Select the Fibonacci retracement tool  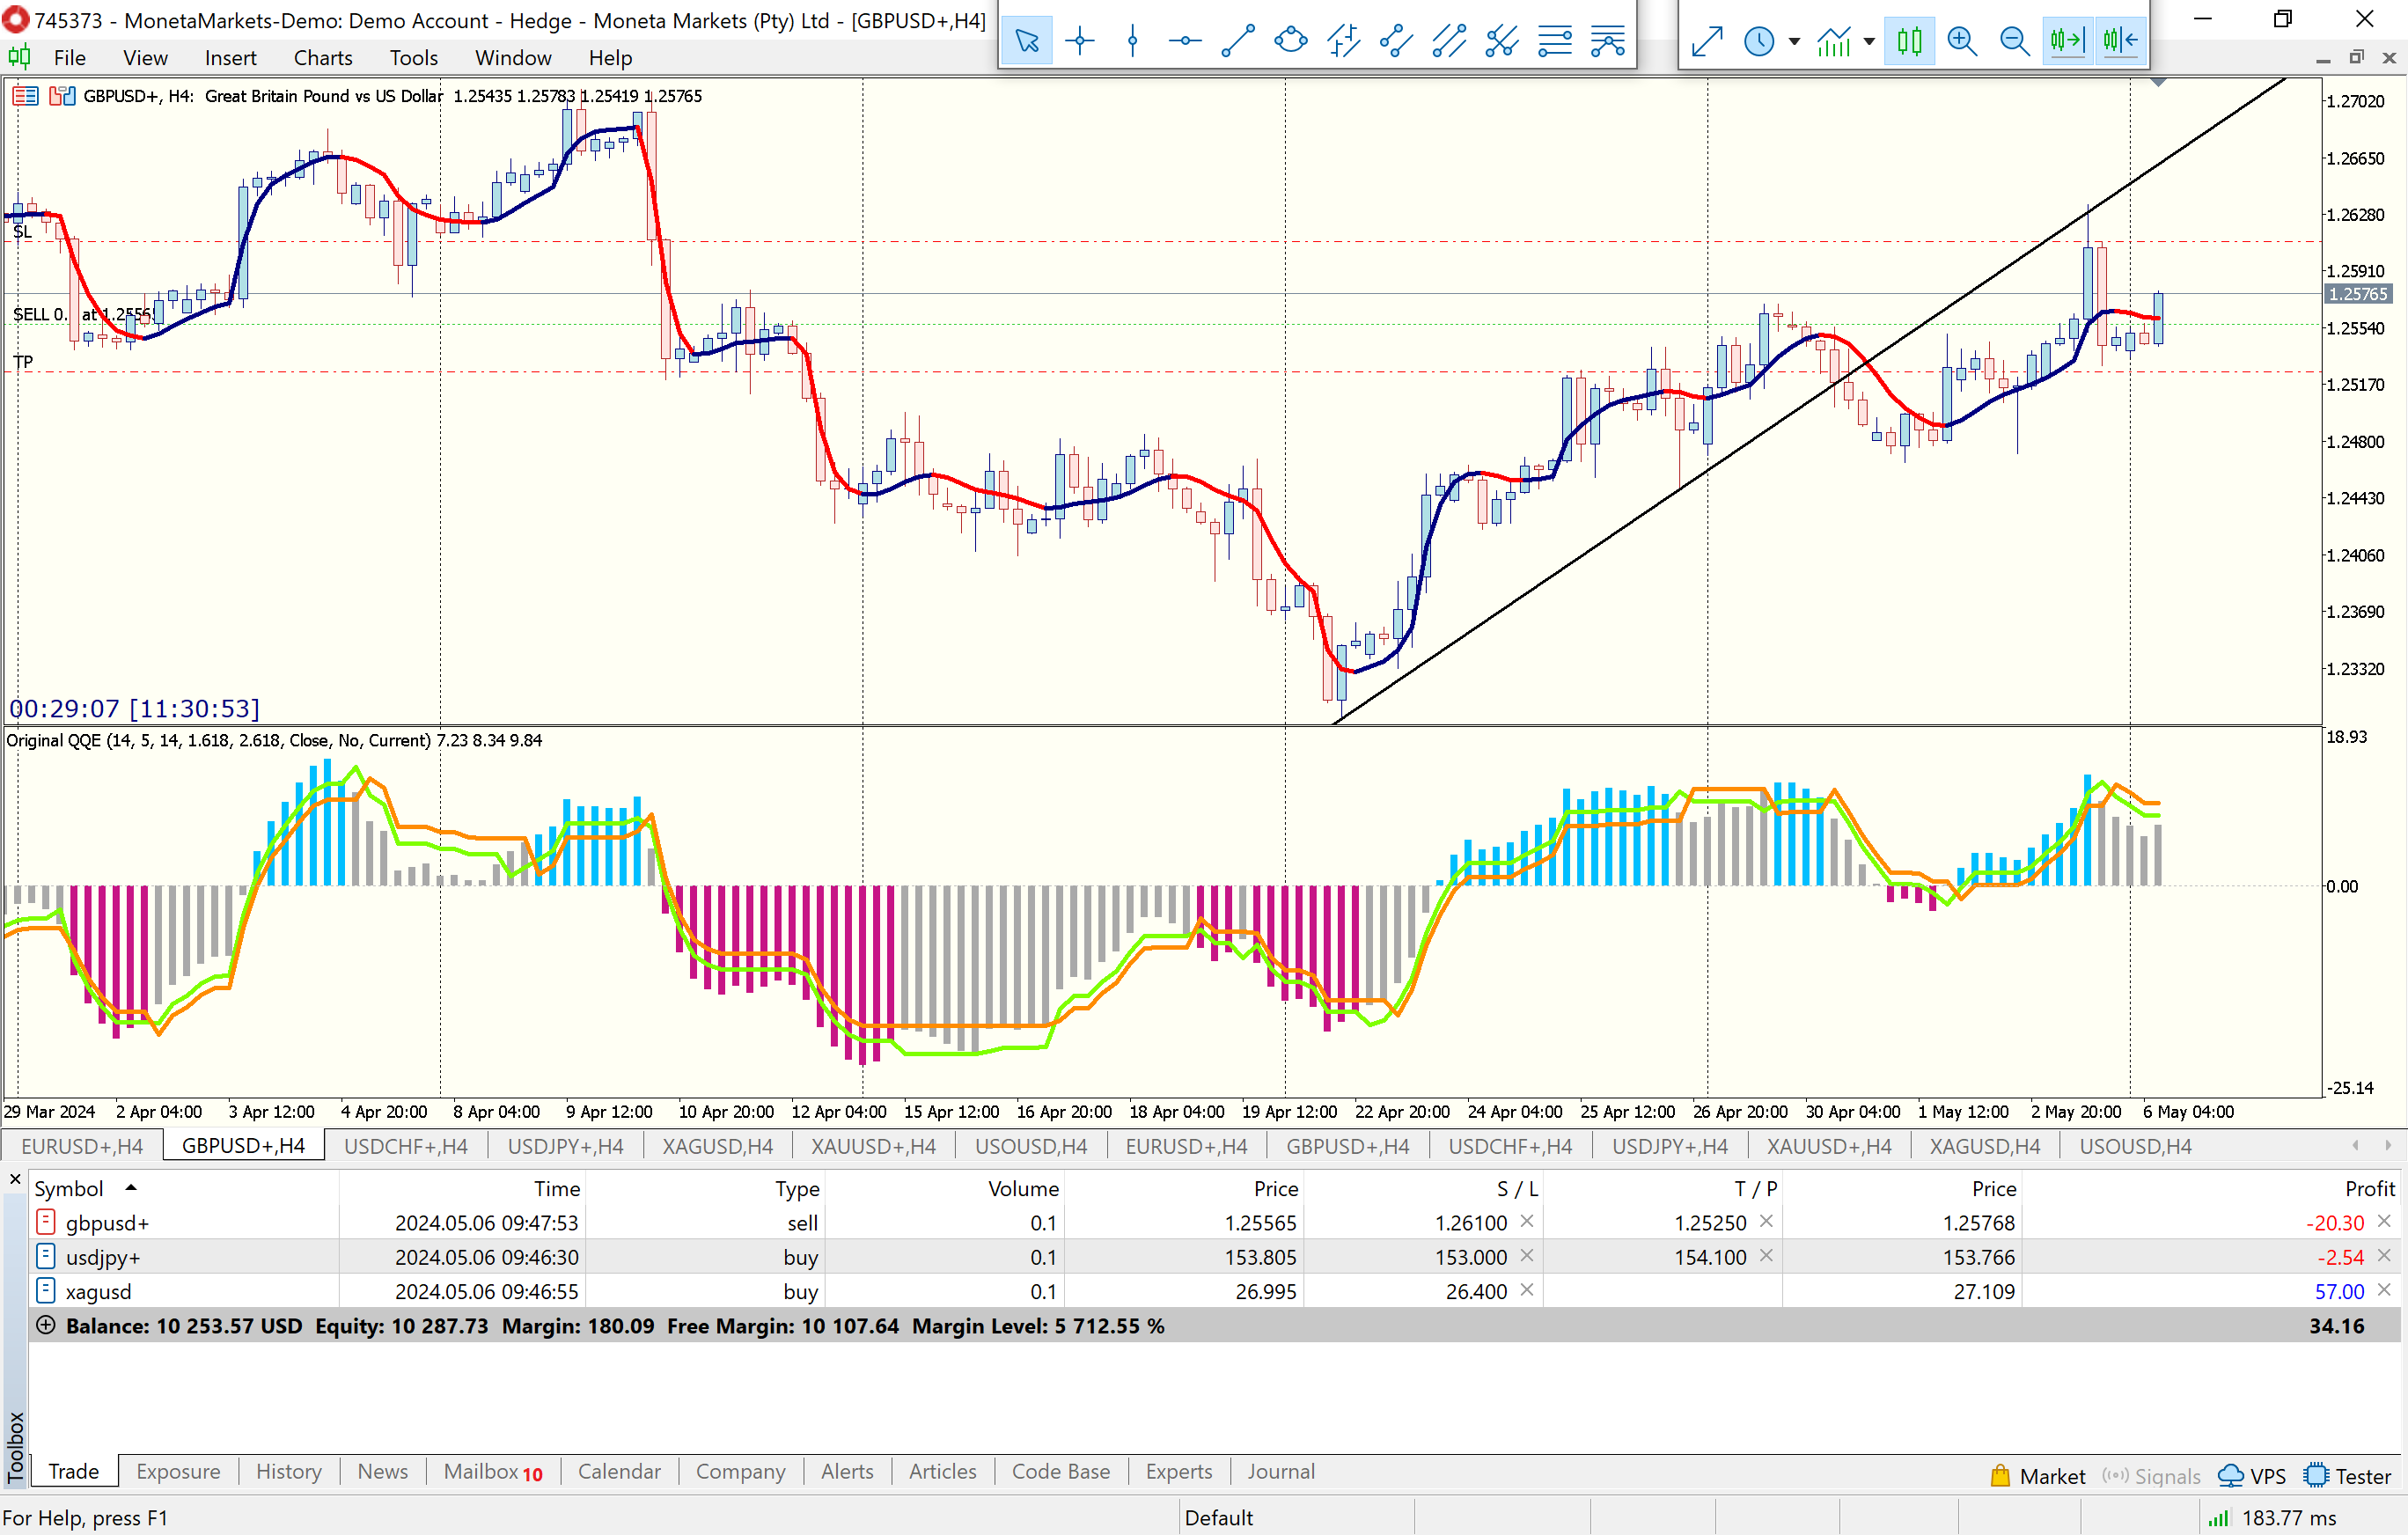[x=1555, y=41]
